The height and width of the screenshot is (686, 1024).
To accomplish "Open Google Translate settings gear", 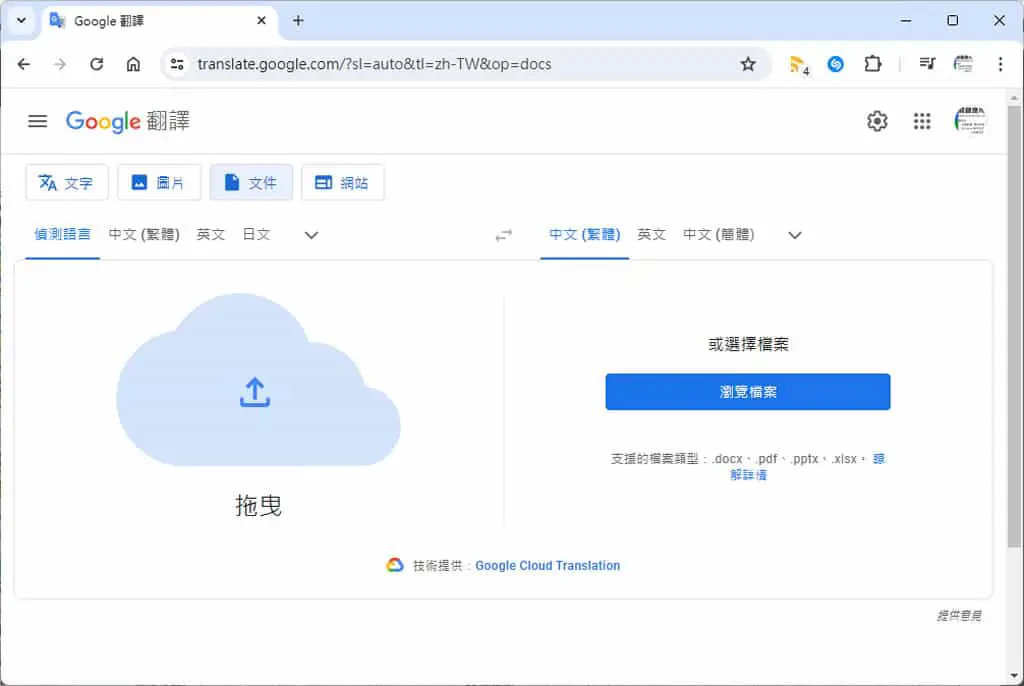I will coord(877,121).
